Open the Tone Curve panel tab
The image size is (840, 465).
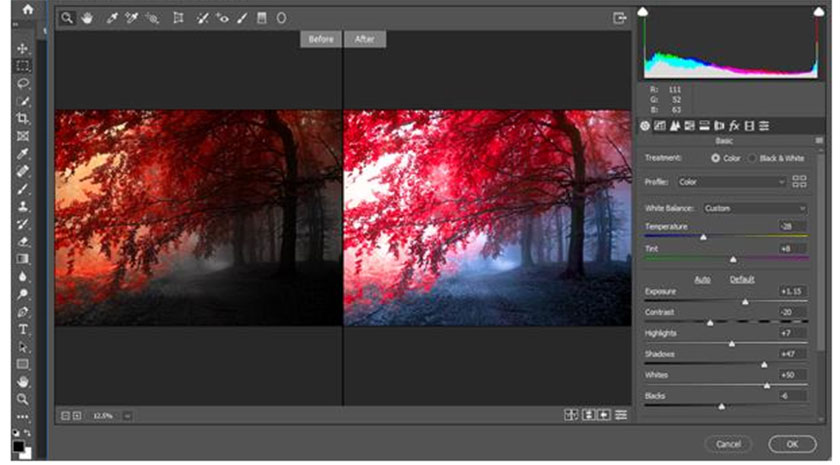[x=660, y=126]
